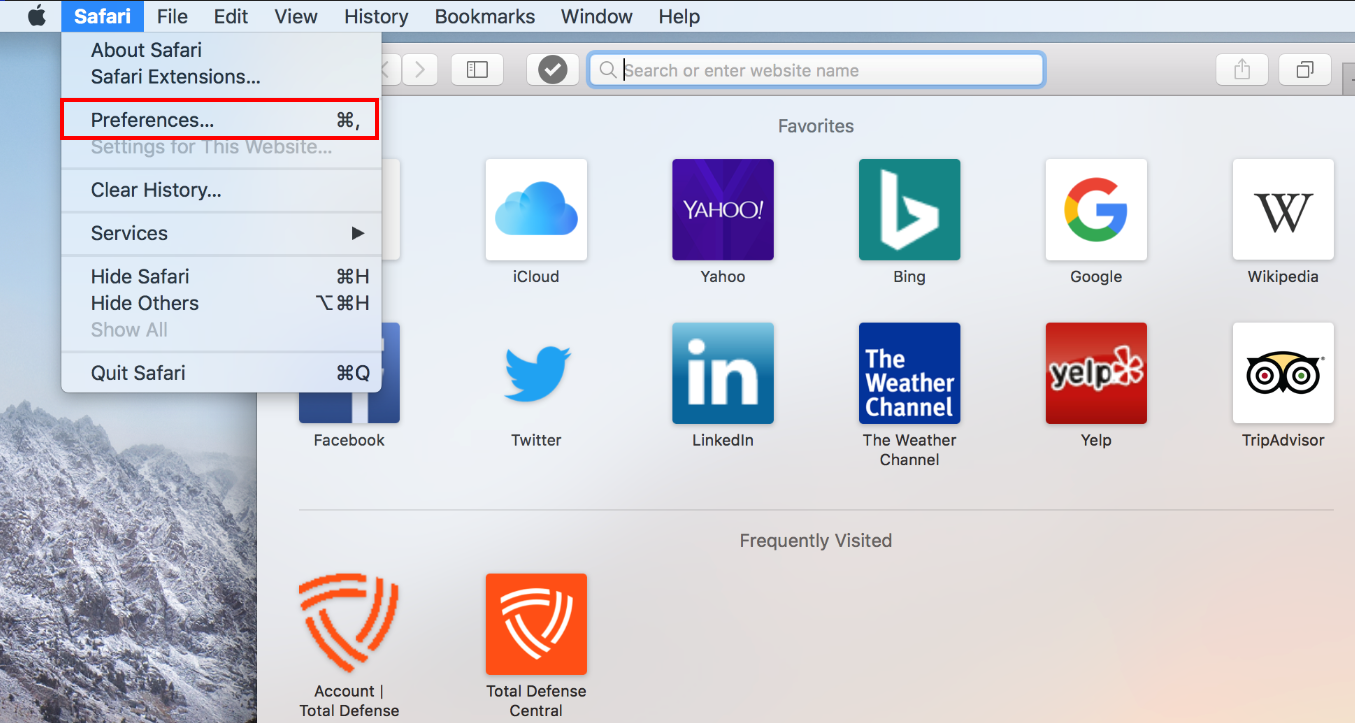Open the Yelp favorite
Viewport: 1355px width, 723px height.
1096,373
